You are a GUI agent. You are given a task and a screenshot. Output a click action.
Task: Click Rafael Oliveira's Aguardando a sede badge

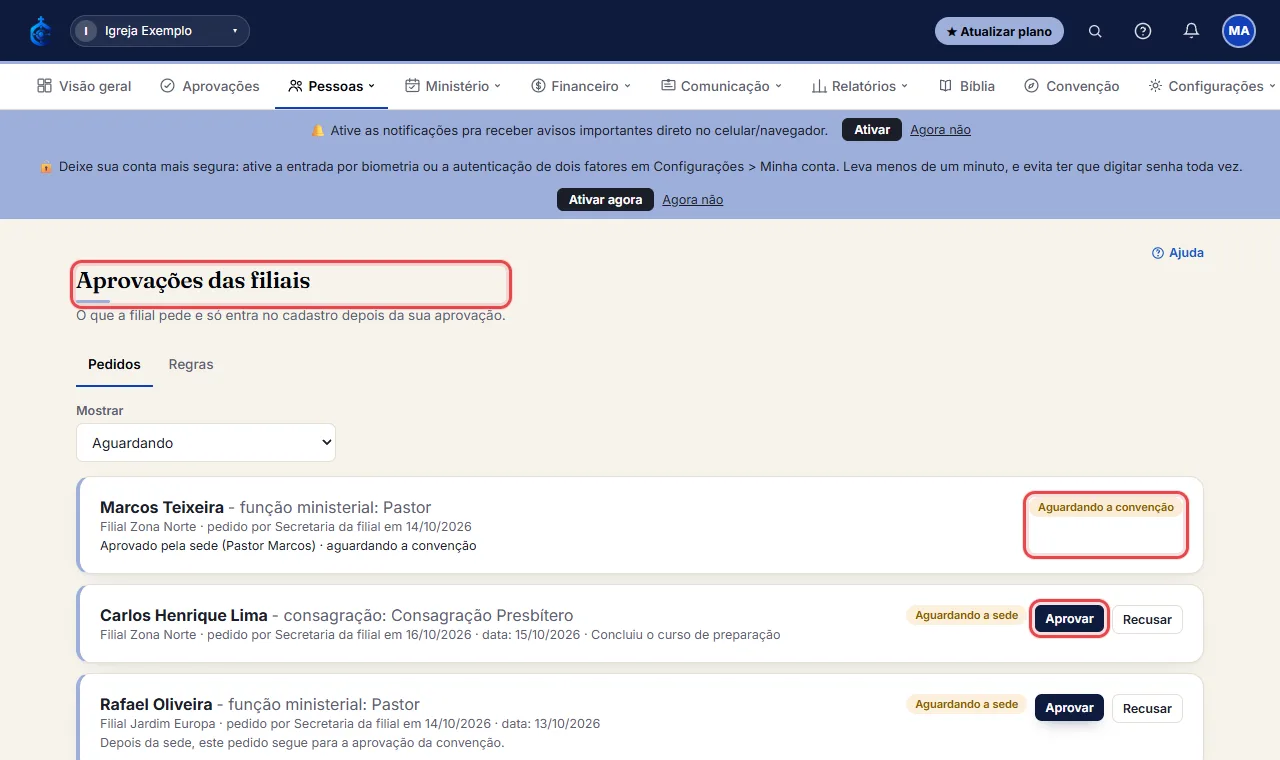pos(966,704)
